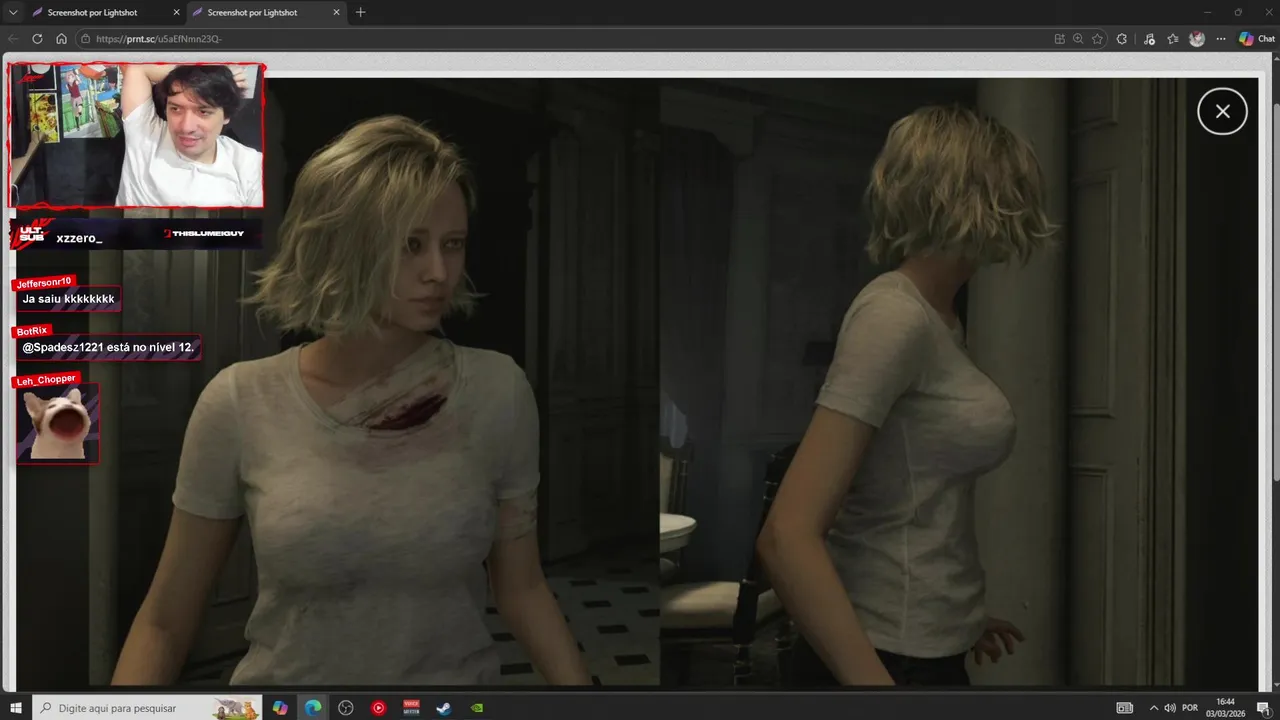Open the browser extensions menu

pos(1122,39)
